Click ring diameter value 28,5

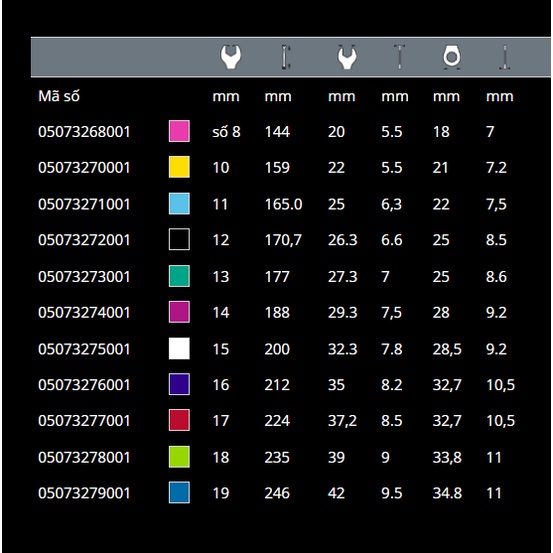[x=447, y=349]
